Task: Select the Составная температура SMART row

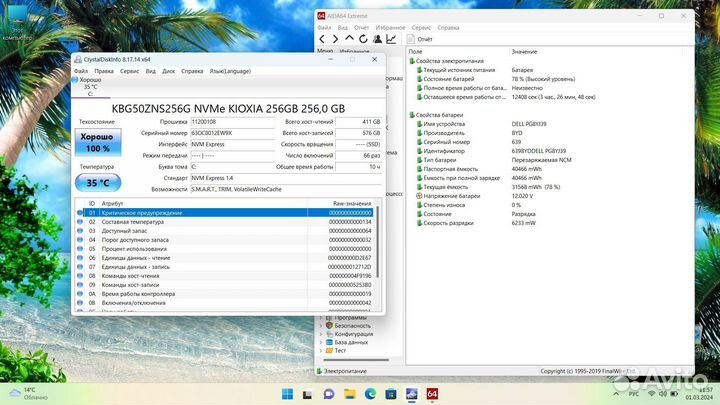Action: pyautogui.click(x=225, y=222)
